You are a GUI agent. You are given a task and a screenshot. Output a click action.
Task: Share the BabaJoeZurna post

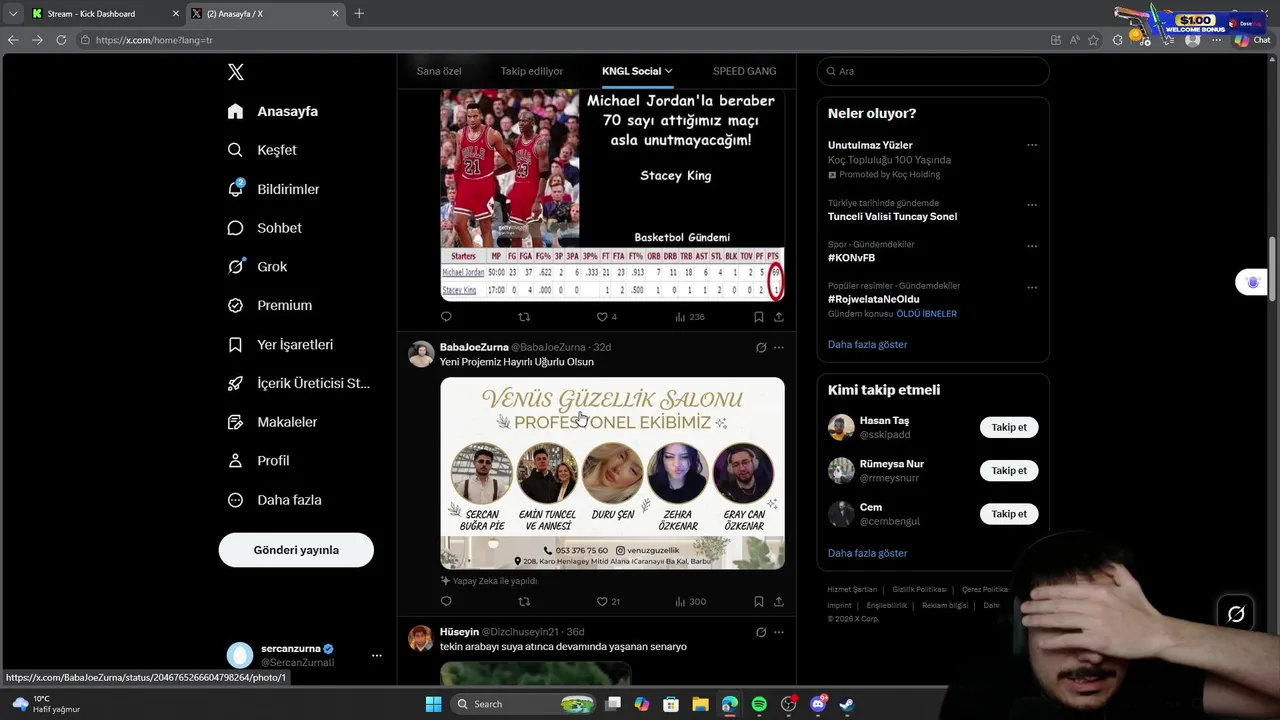[779, 602]
